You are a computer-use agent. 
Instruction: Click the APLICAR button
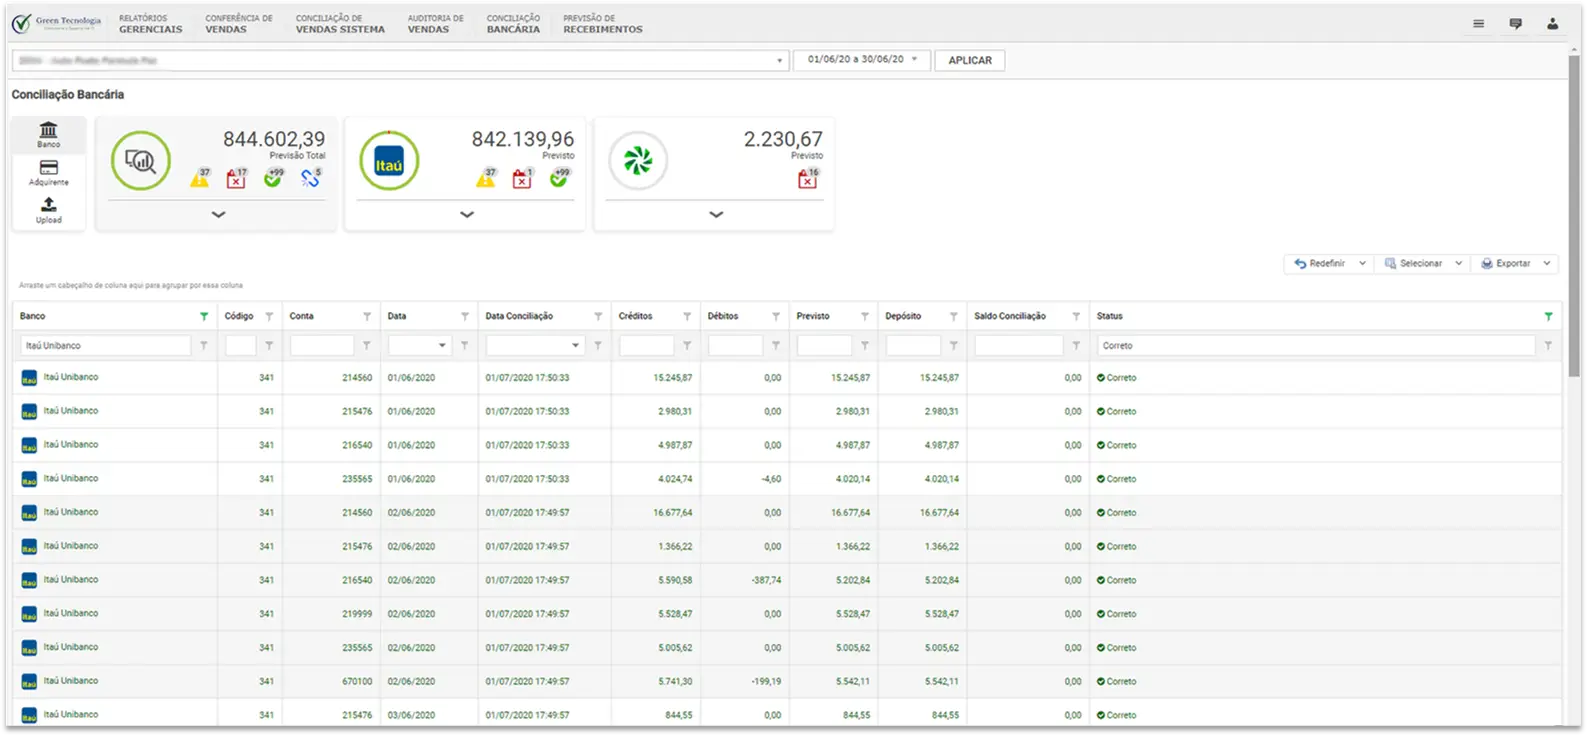pyautogui.click(x=970, y=60)
